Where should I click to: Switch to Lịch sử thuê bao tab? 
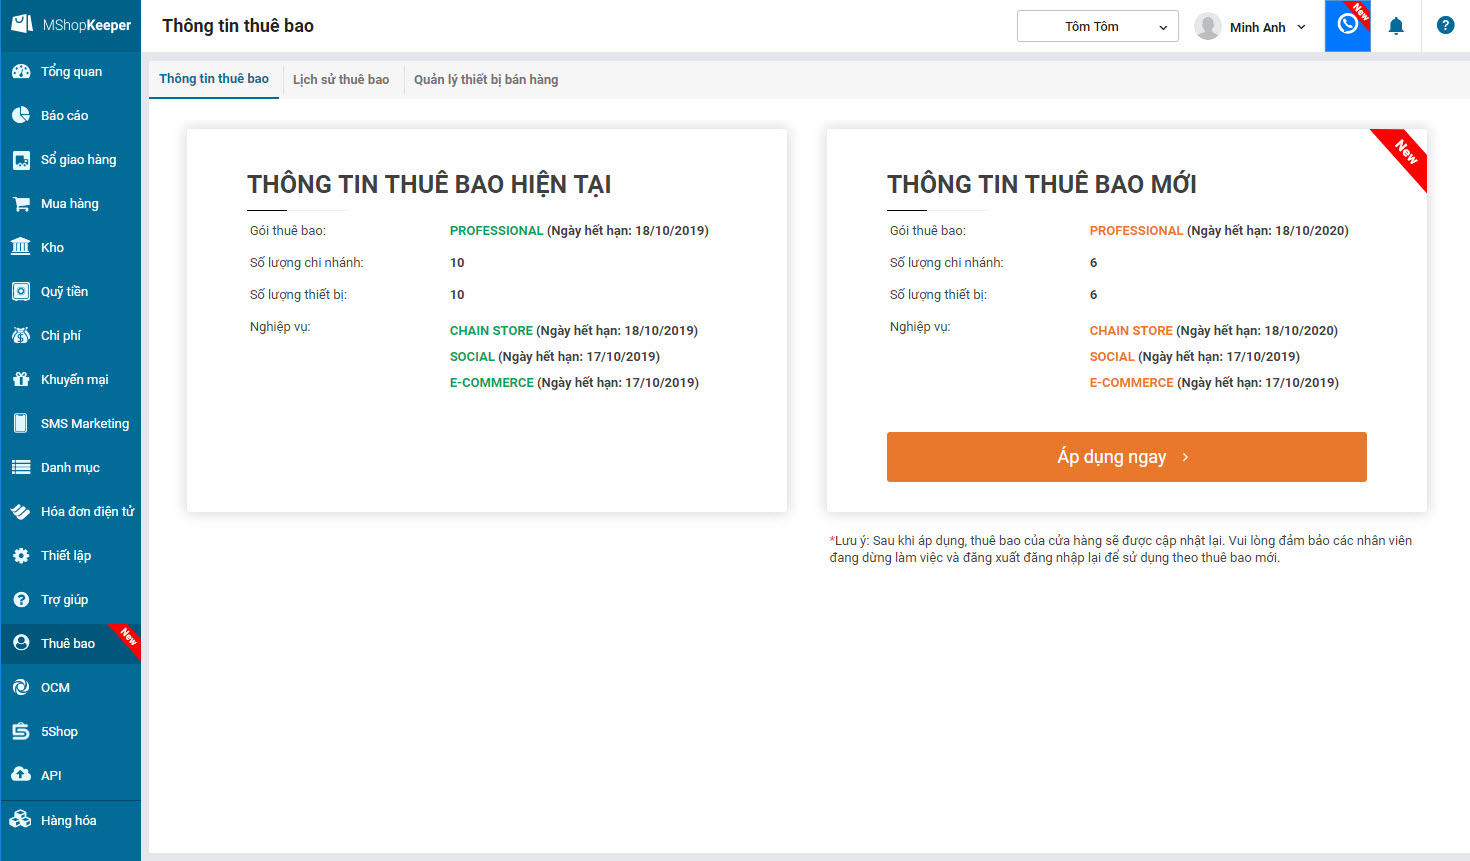pos(341,80)
